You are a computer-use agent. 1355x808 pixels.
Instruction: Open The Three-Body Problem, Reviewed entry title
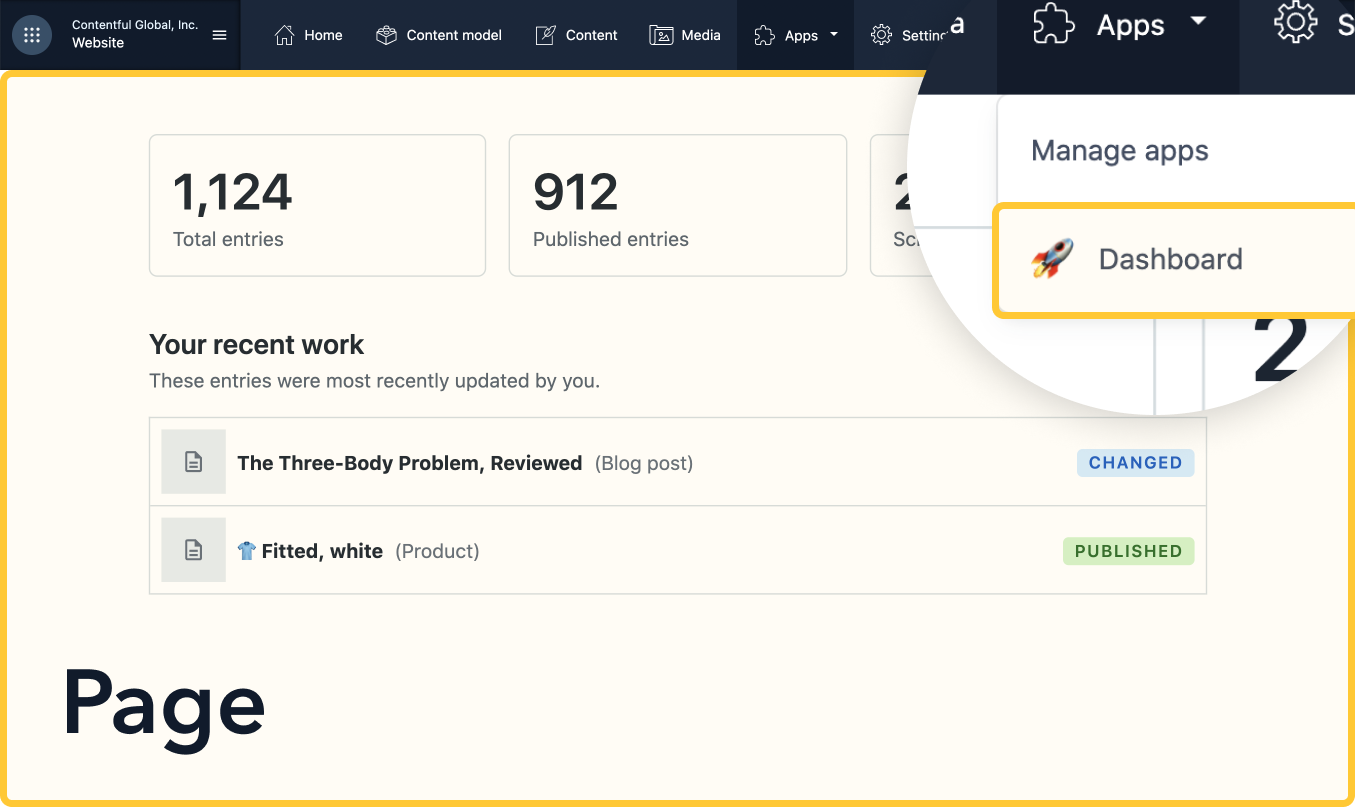pyautogui.click(x=409, y=463)
